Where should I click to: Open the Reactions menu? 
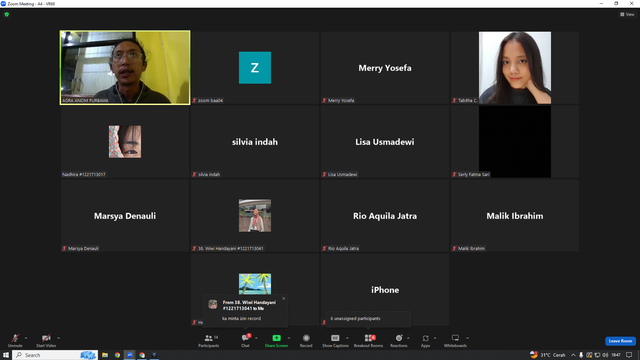(399, 340)
